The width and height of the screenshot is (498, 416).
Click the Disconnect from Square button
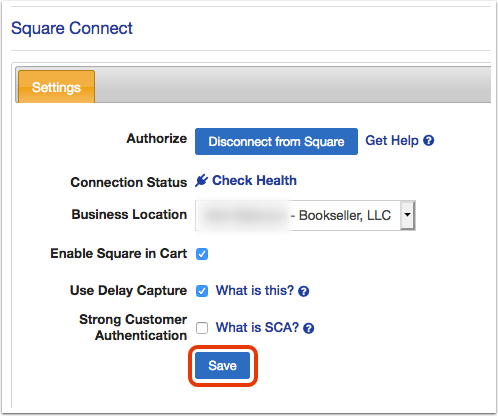pos(276,141)
